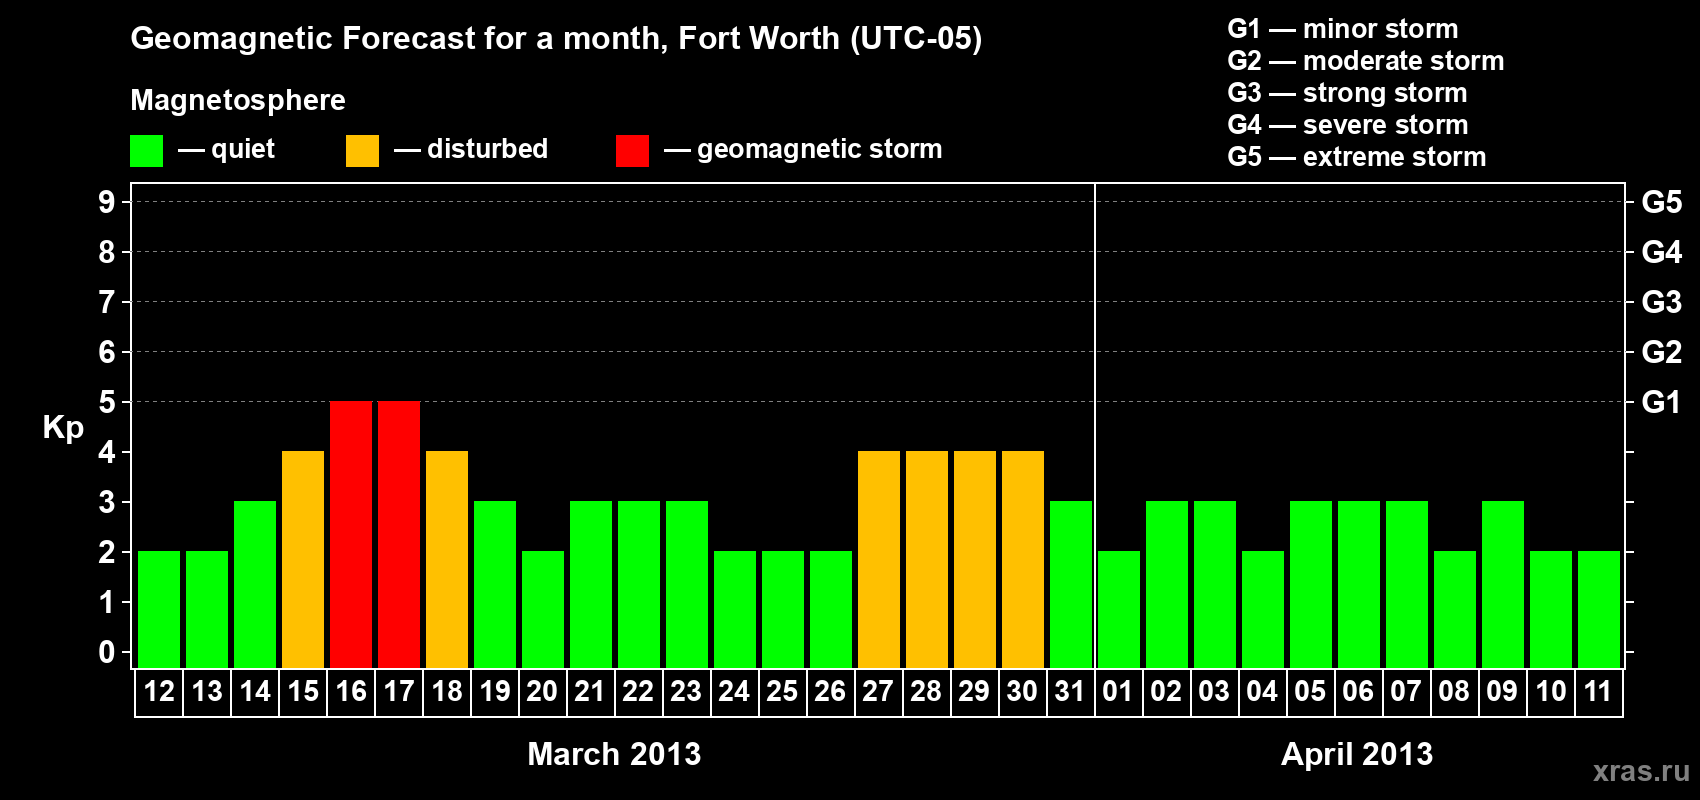Click the '— disturbed' legend label

click(471, 149)
